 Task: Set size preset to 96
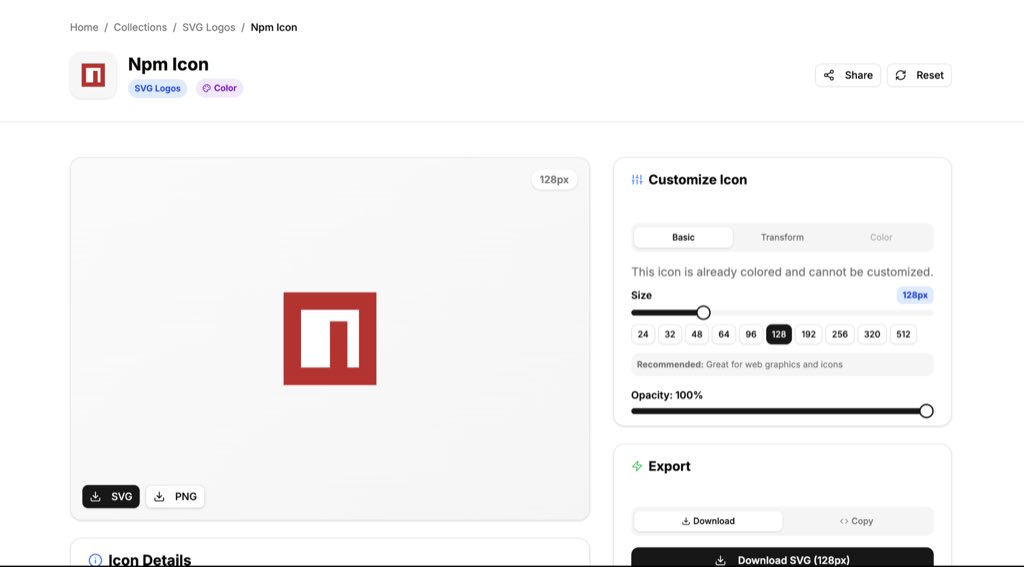pyautogui.click(x=751, y=334)
